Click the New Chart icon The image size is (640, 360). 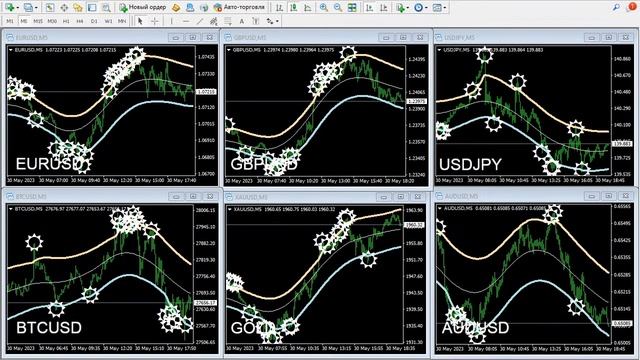(x=10, y=7)
